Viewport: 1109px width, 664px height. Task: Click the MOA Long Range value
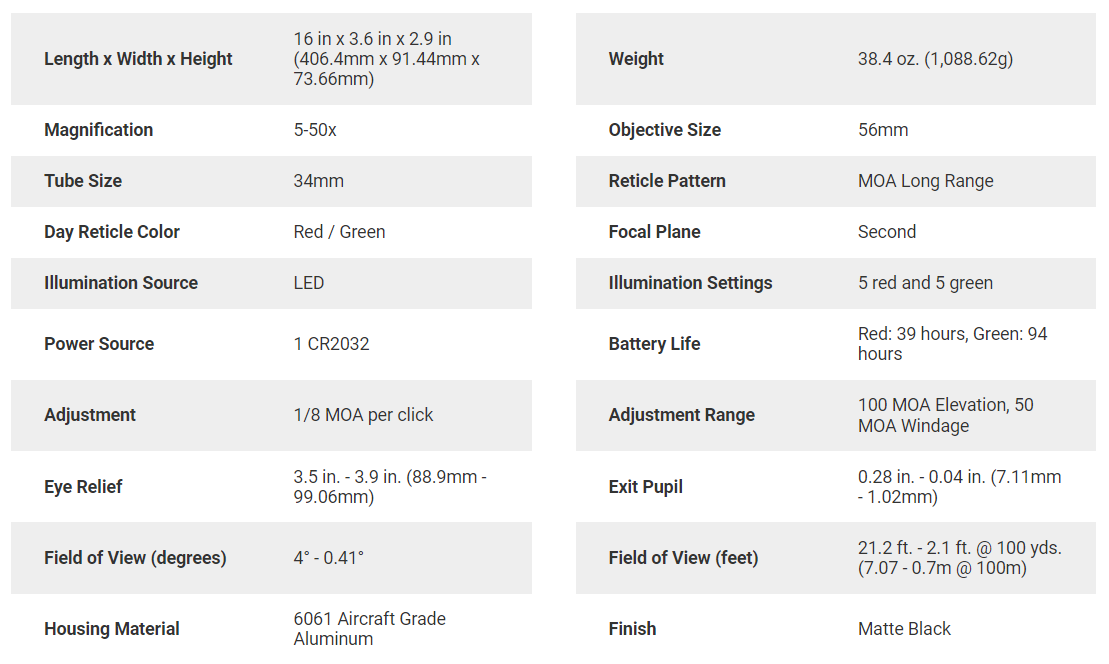tap(925, 181)
